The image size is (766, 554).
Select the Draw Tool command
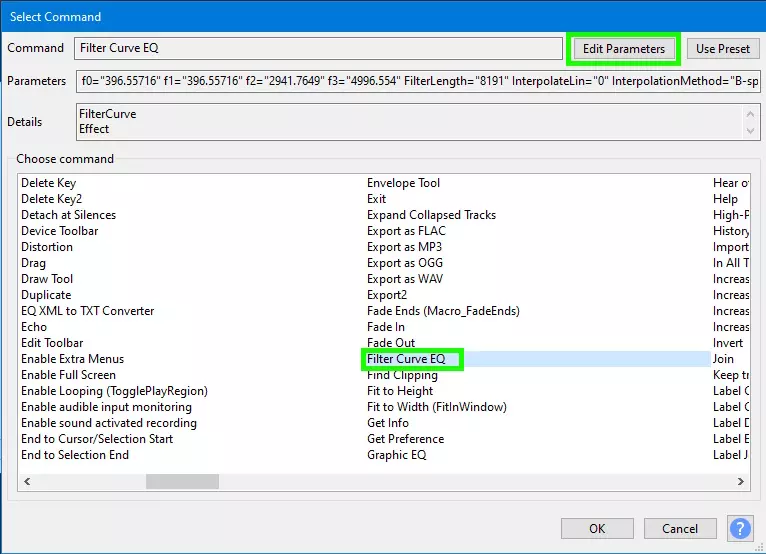click(x=47, y=279)
